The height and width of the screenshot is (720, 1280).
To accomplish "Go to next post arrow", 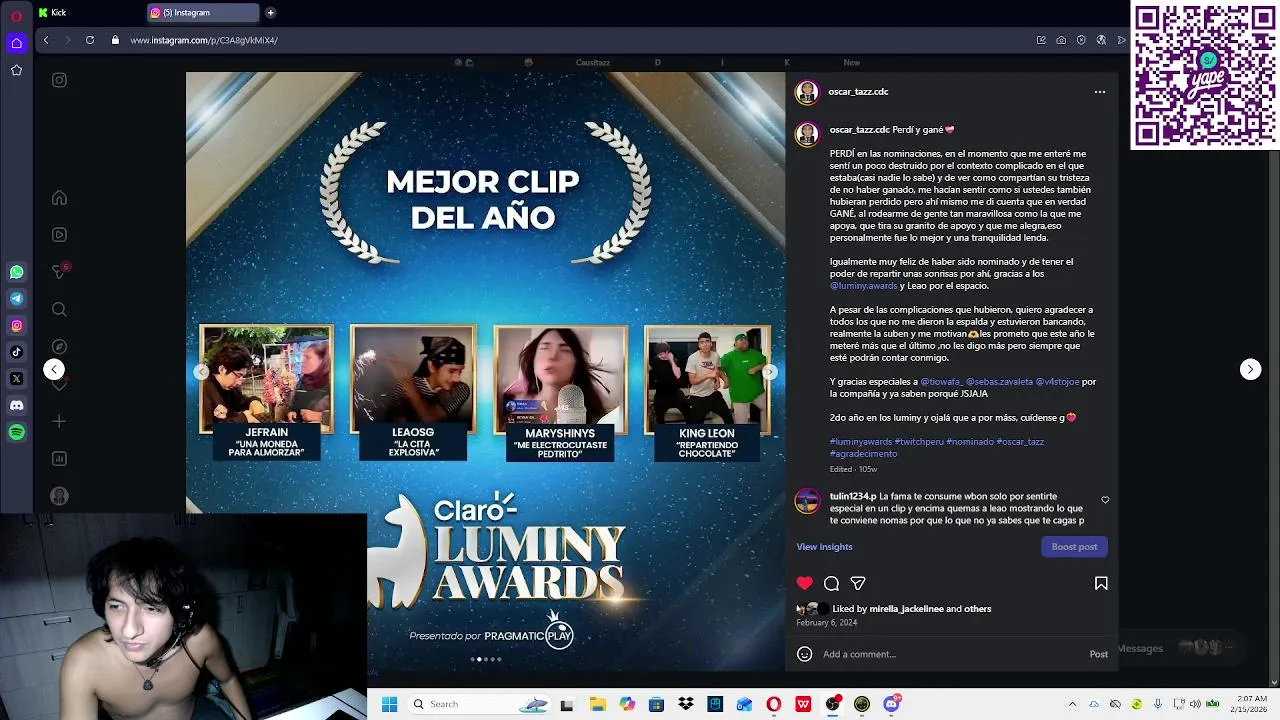I will tap(1250, 369).
